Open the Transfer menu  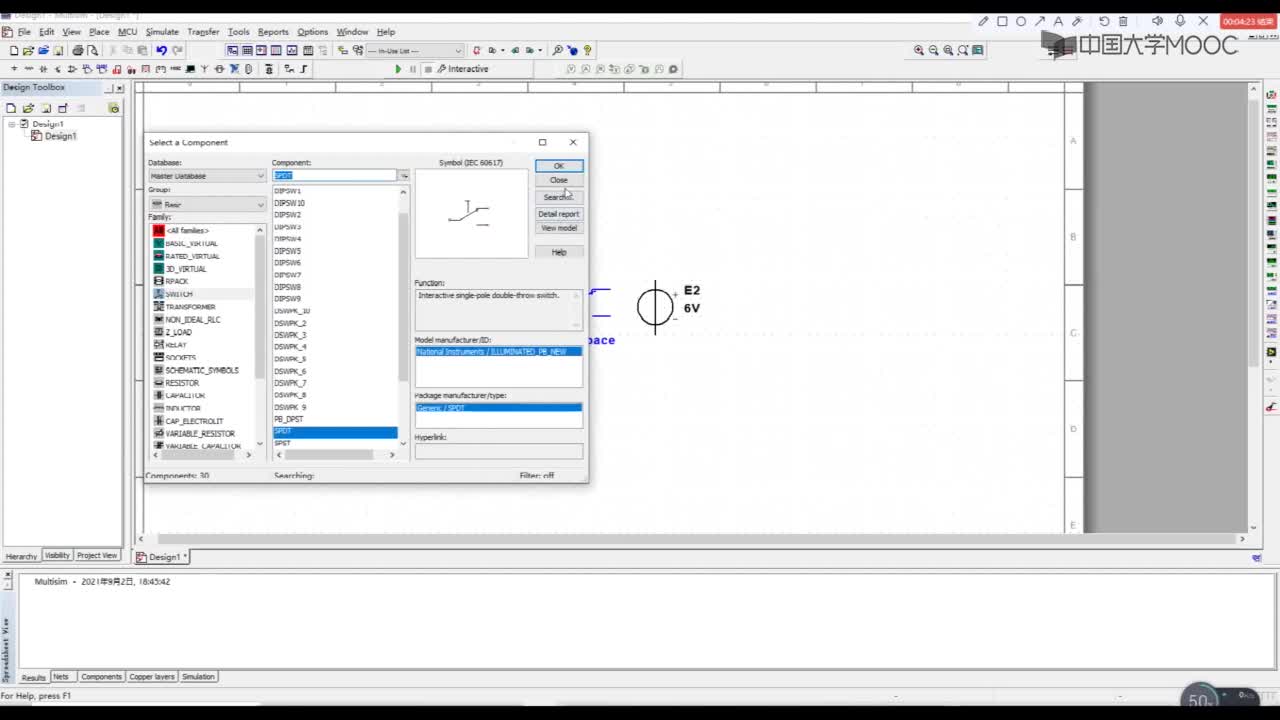click(203, 32)
